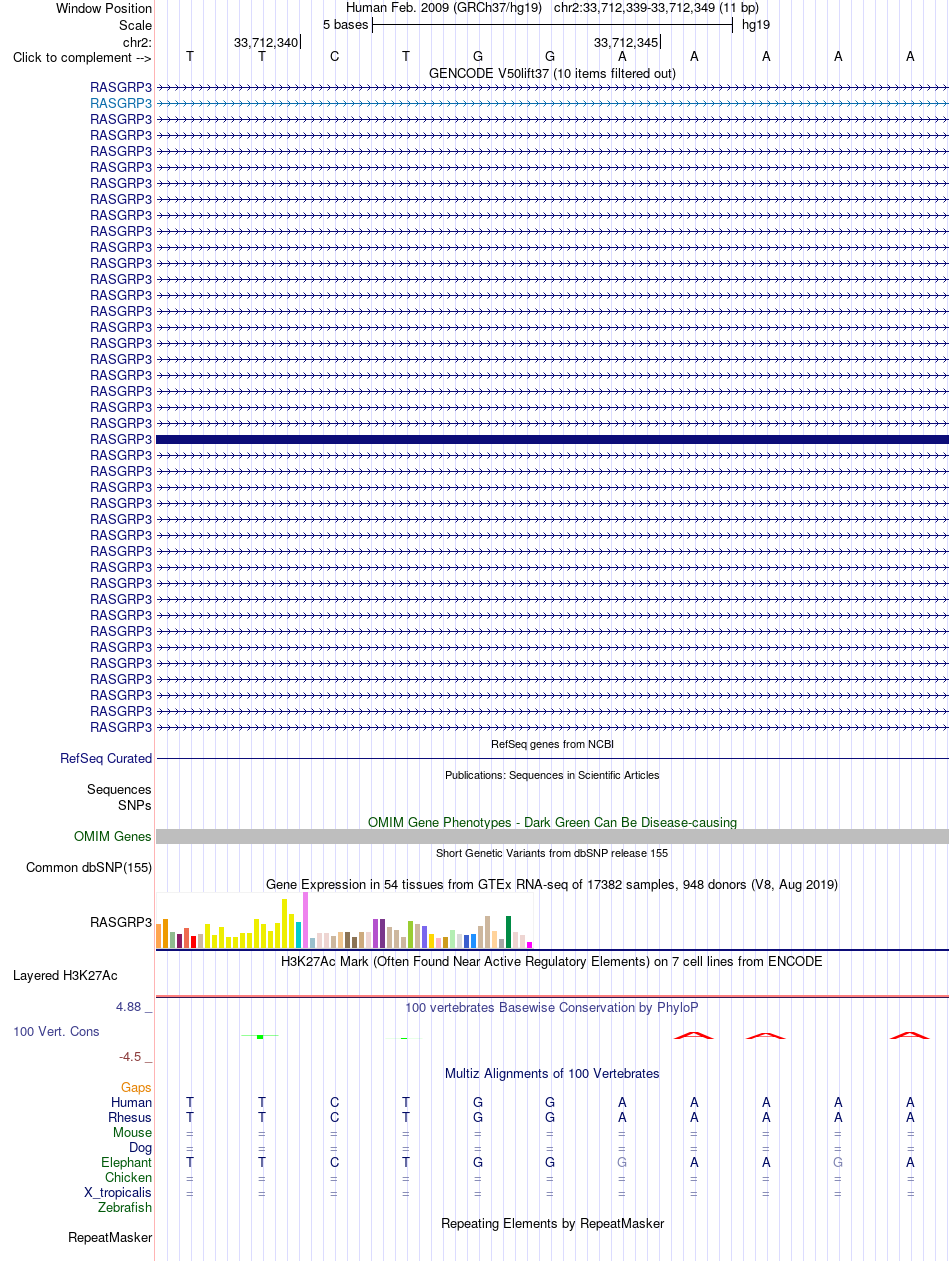This screenshot has width=950, height=1261.
Task: Click the light blue RASGRP3 transcript label
Action: [x=121, y=103]
